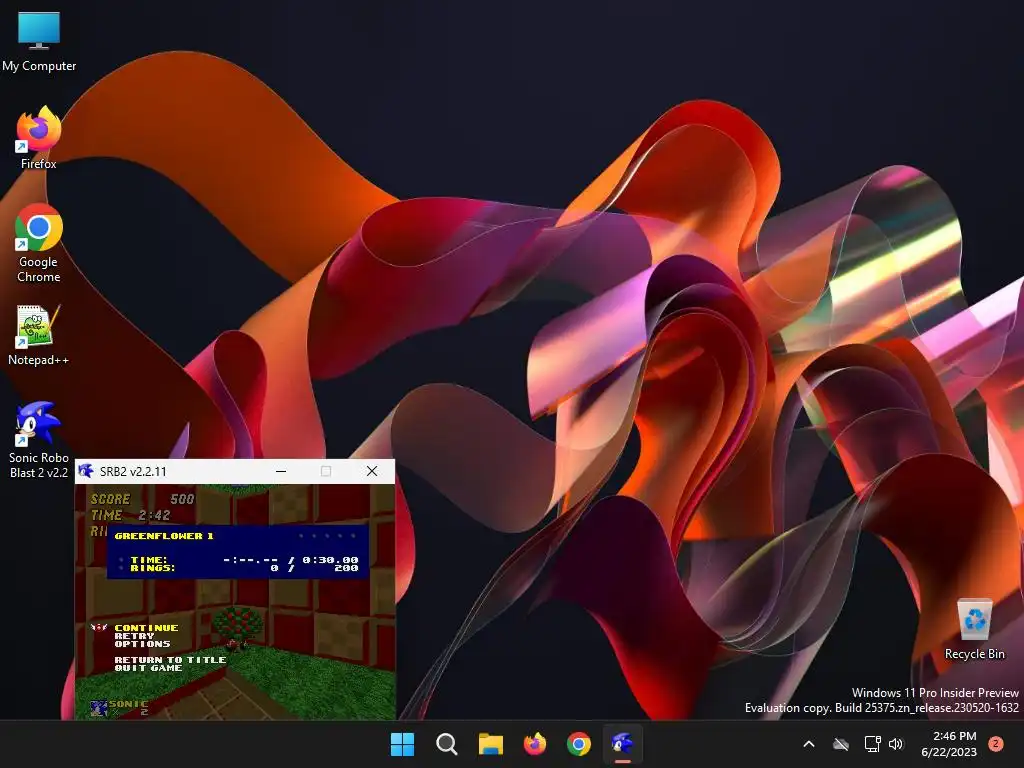
Task: Open the notification badge showing 2
Action: (996, 743)
